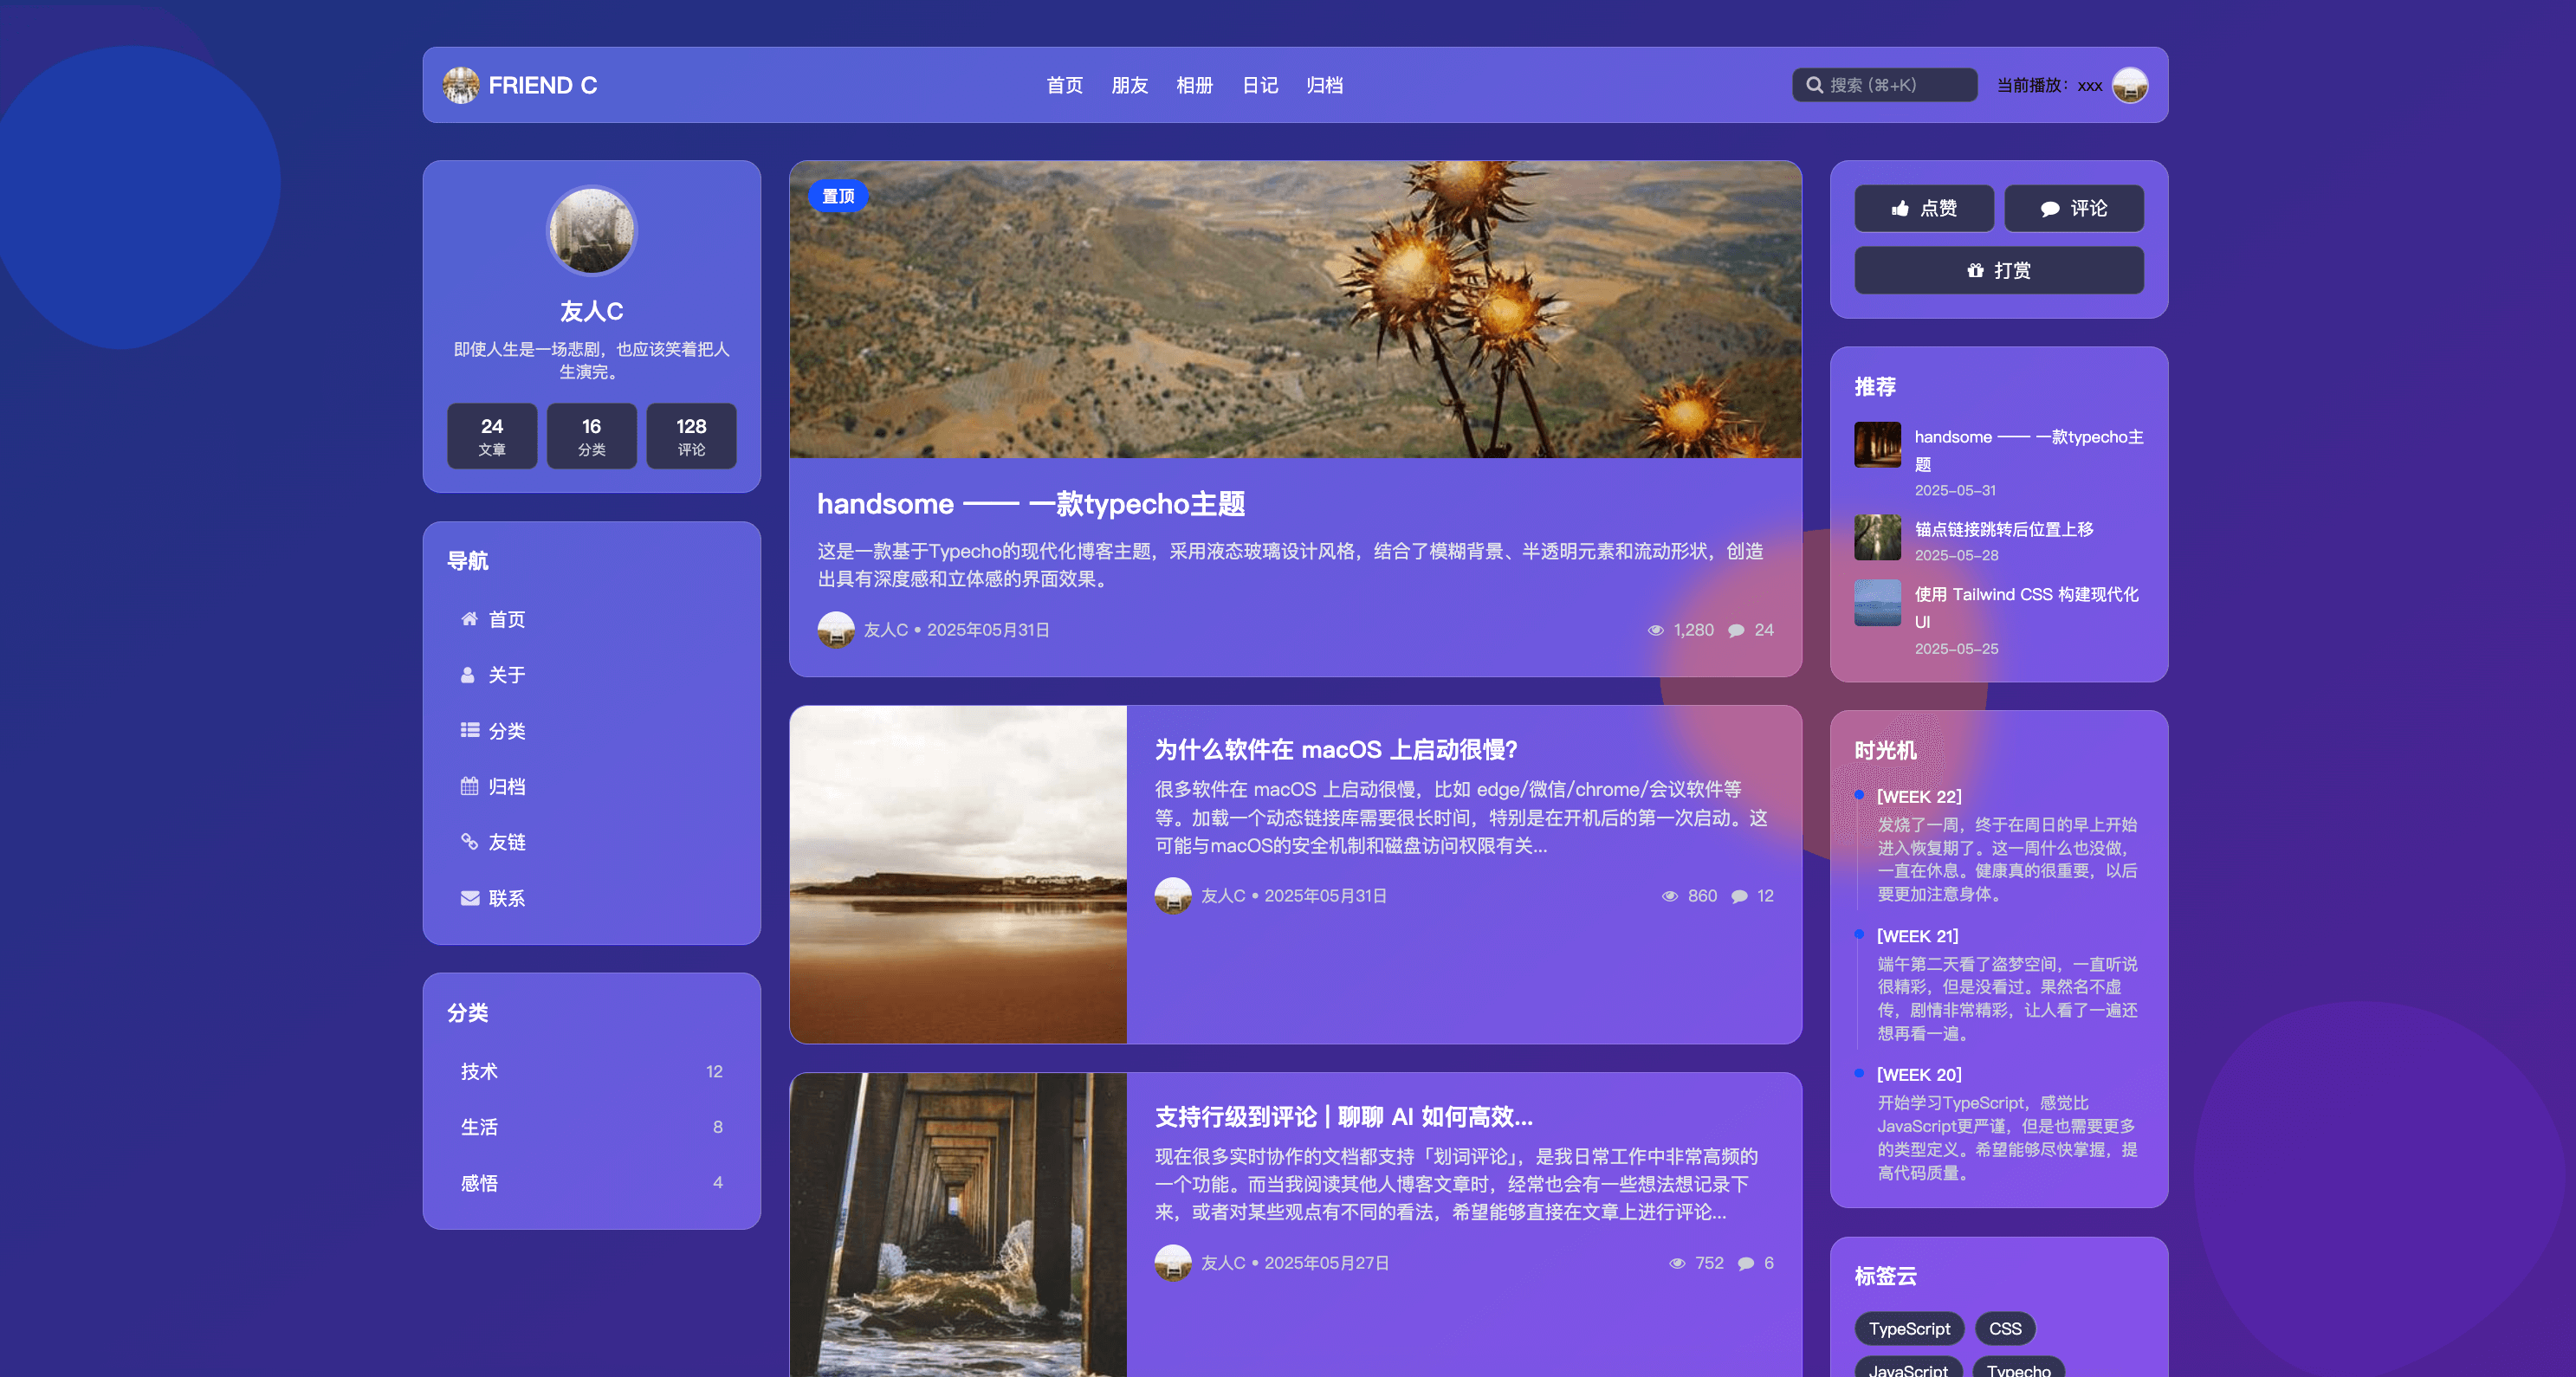The width and height of the screenshot is (2576, 1377).
Task: Click the 点赞 like button
Action: tap(1924, 208)
